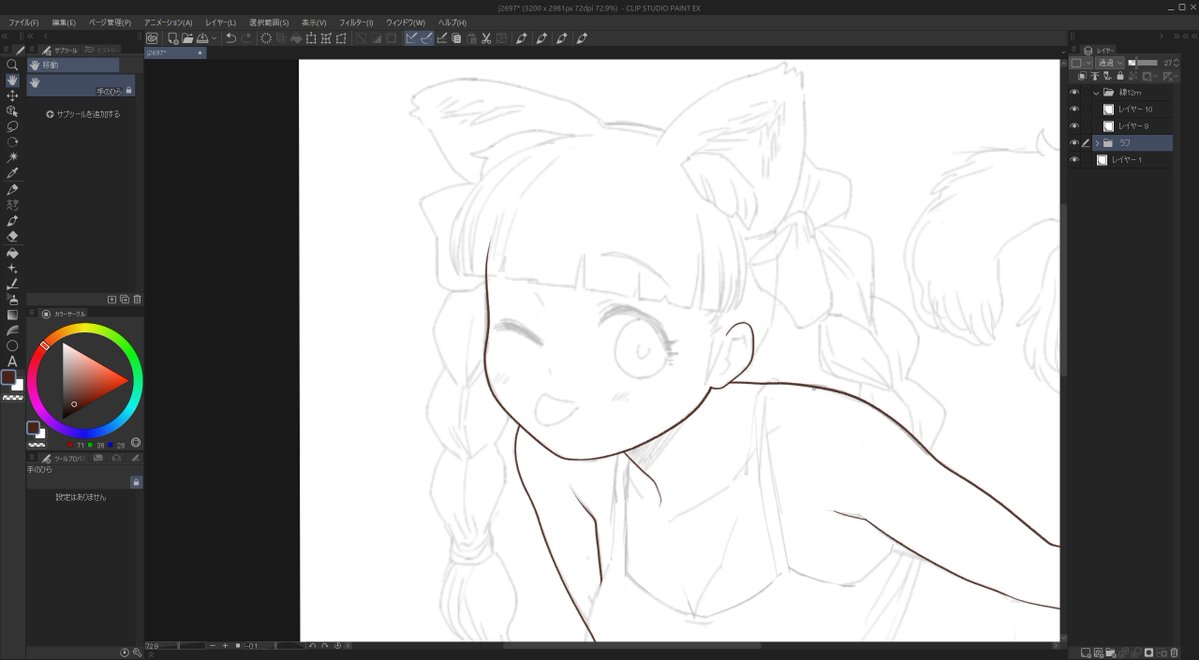Select the Zoom magnifier tool
Screen dimensions: 1199x660
[x=12, y=65]
